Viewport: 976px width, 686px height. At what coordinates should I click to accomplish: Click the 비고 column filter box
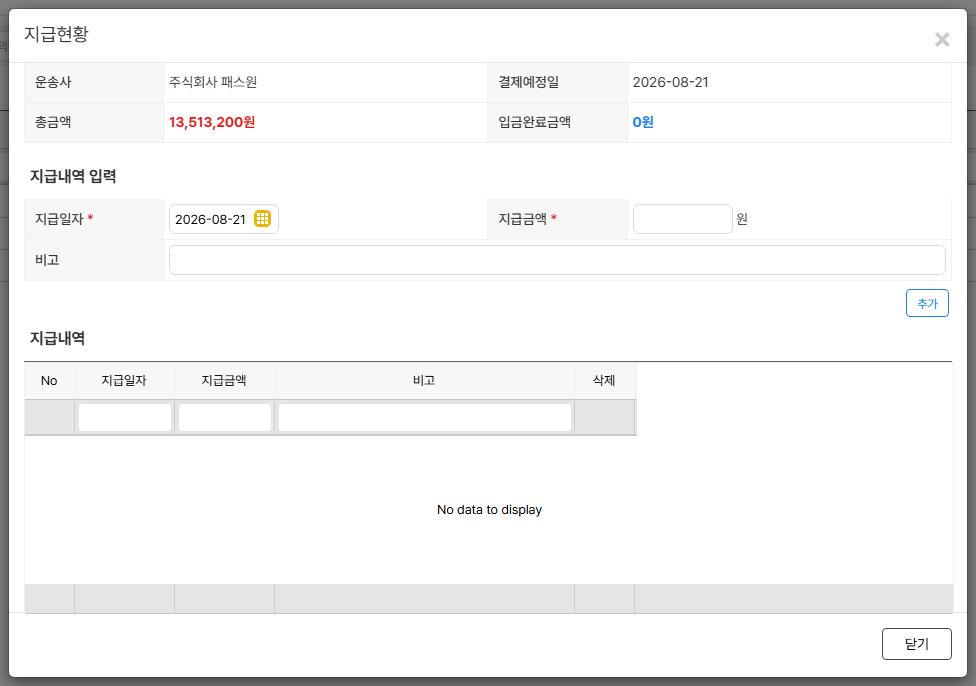coord(425,417)
